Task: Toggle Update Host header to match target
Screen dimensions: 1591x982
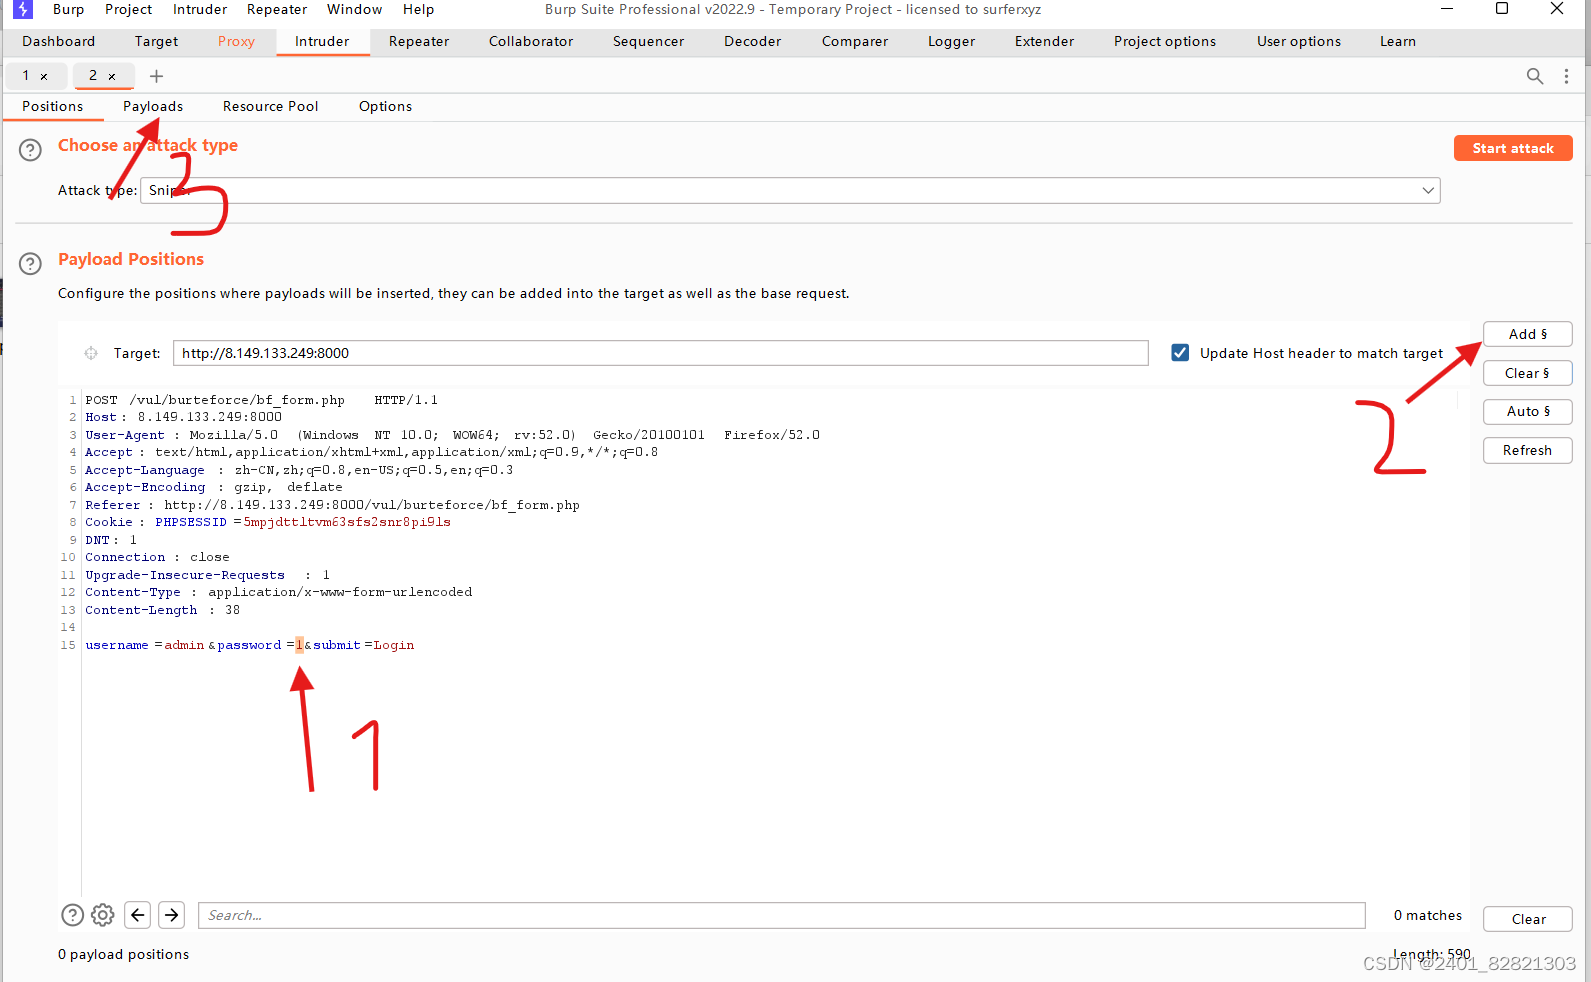Action: (1180, 353)
